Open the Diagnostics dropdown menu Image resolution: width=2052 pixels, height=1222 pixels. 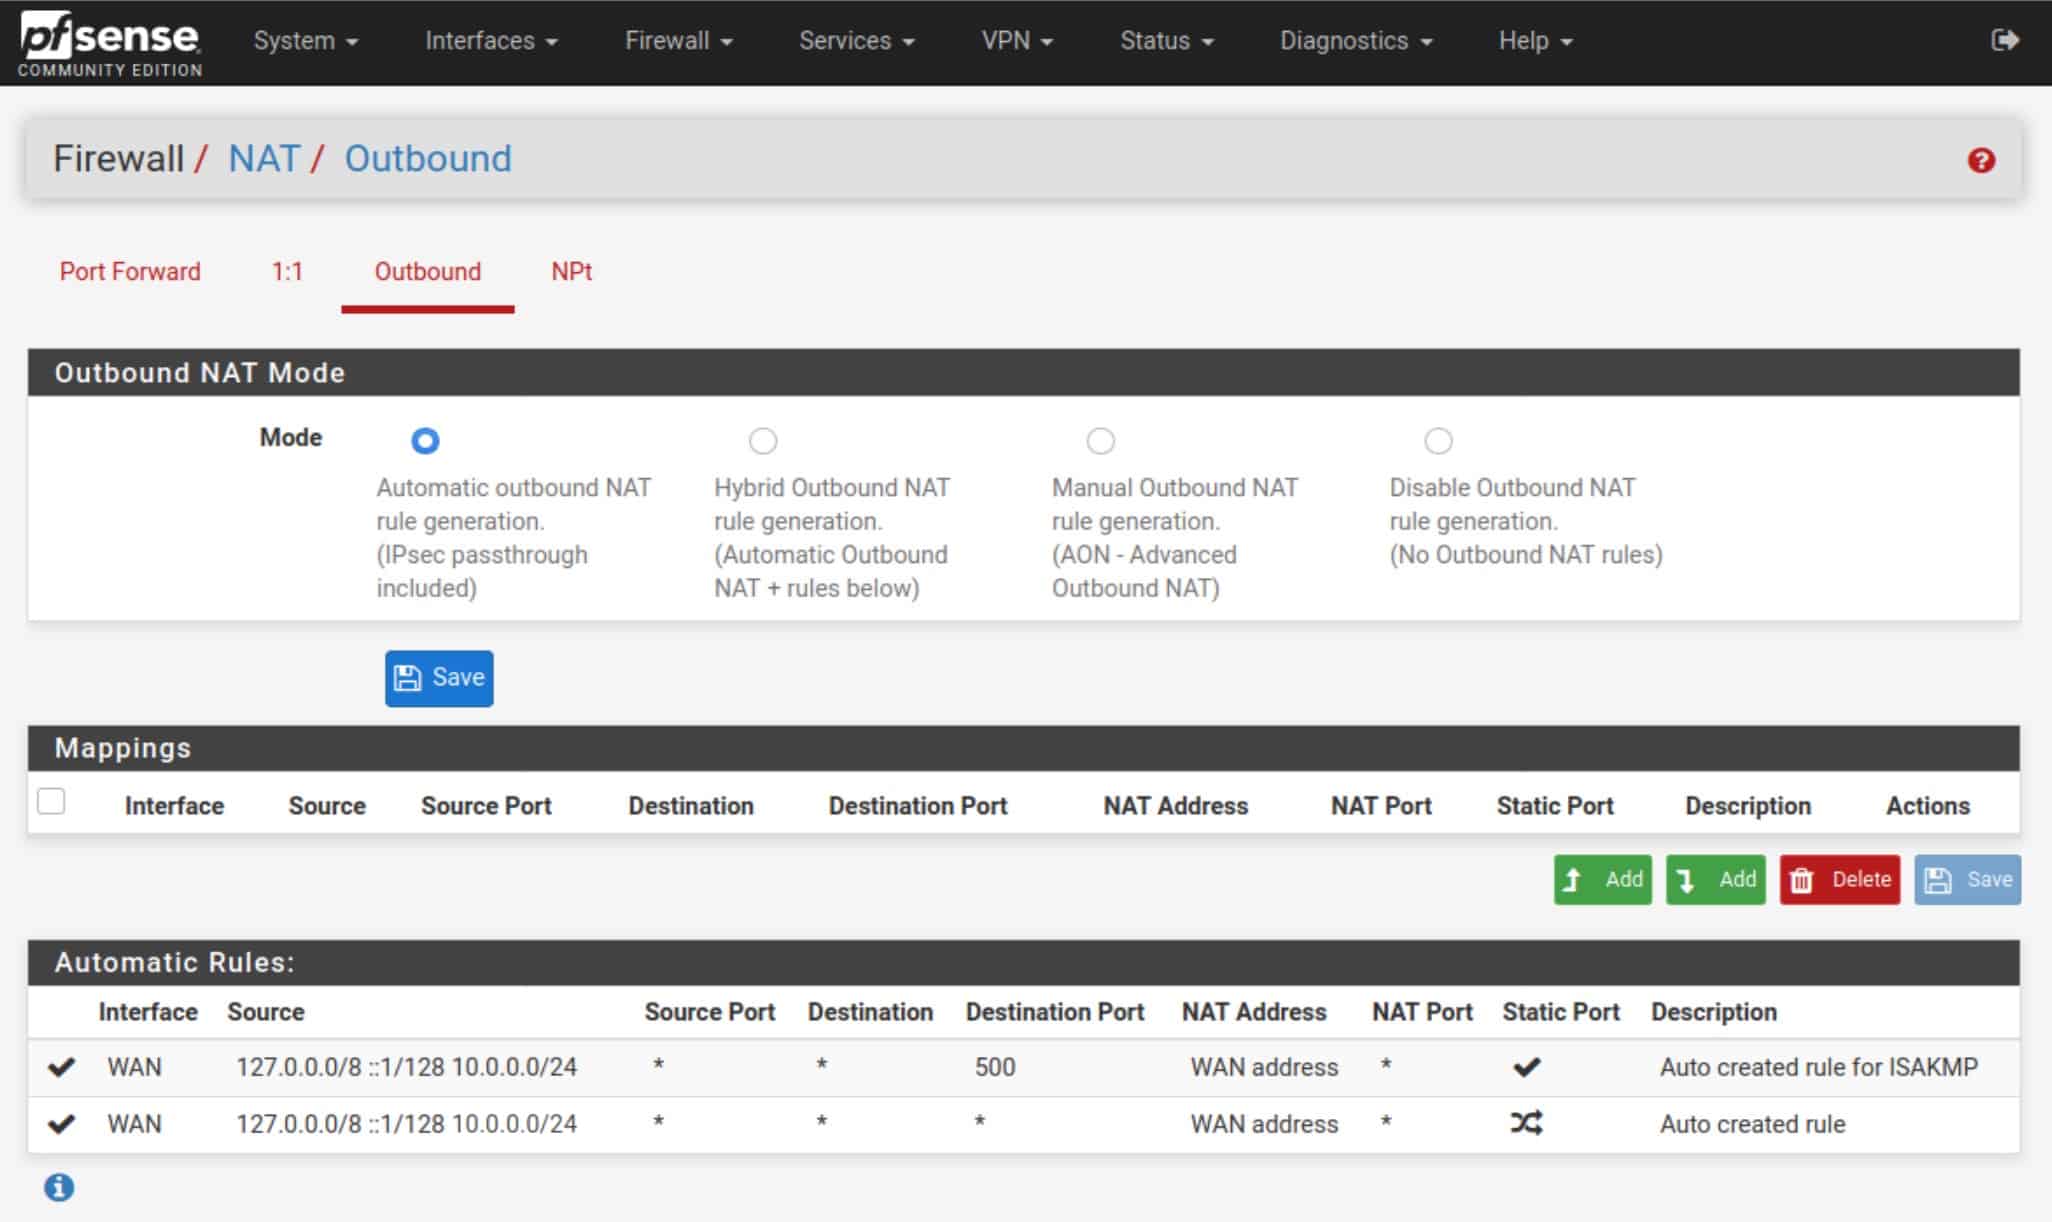(x=1356, y=41)
